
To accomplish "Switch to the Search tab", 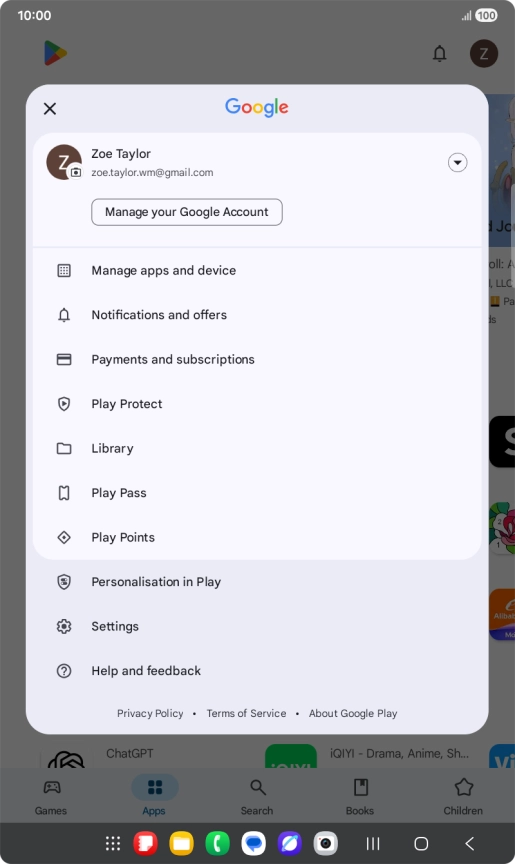I will coord(257,796).
